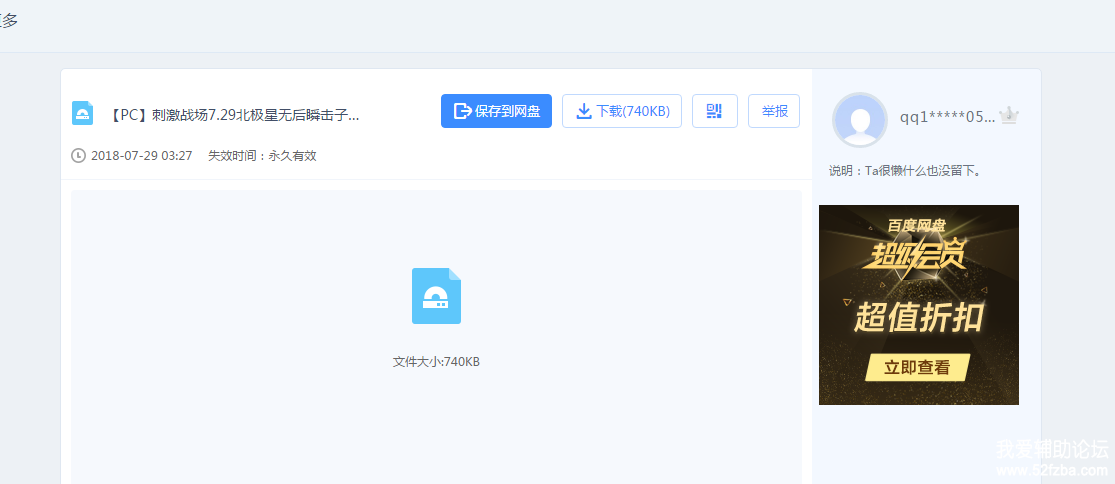This screenshot has height=484, width=1115.
Task: Click the large file icon in preview
Action: pos(437,296)
